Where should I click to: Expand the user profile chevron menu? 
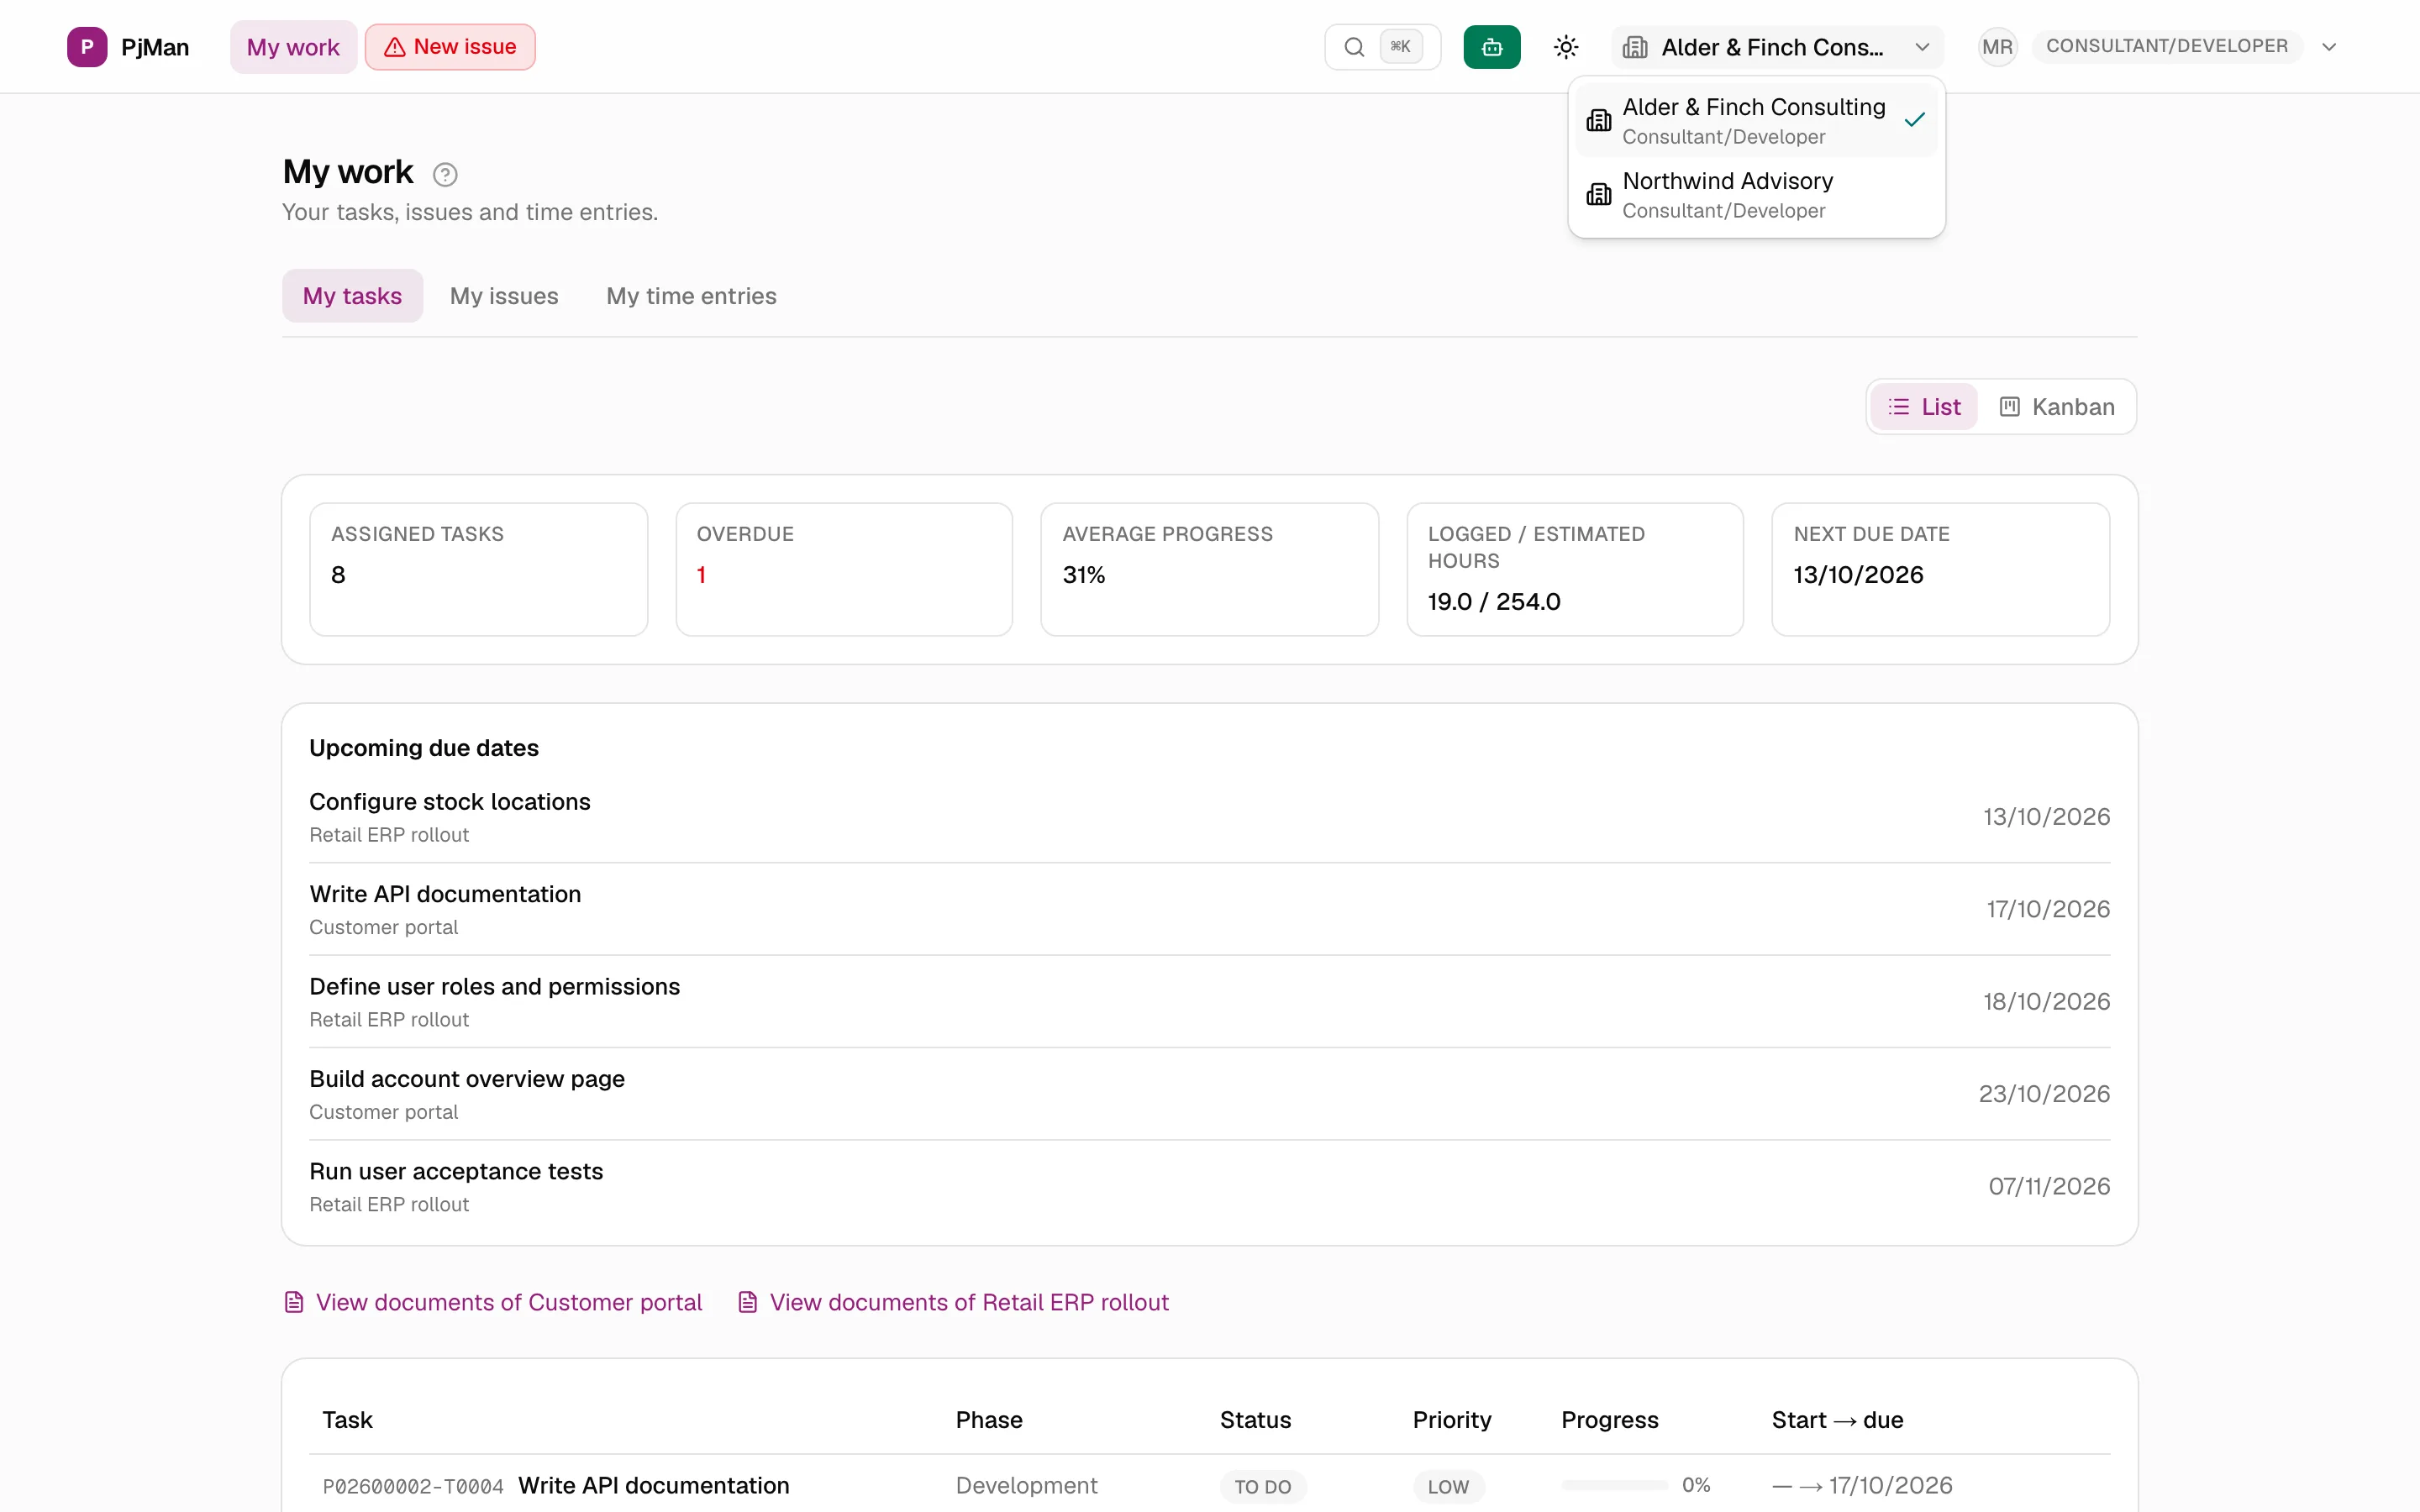click(2329, 47)
